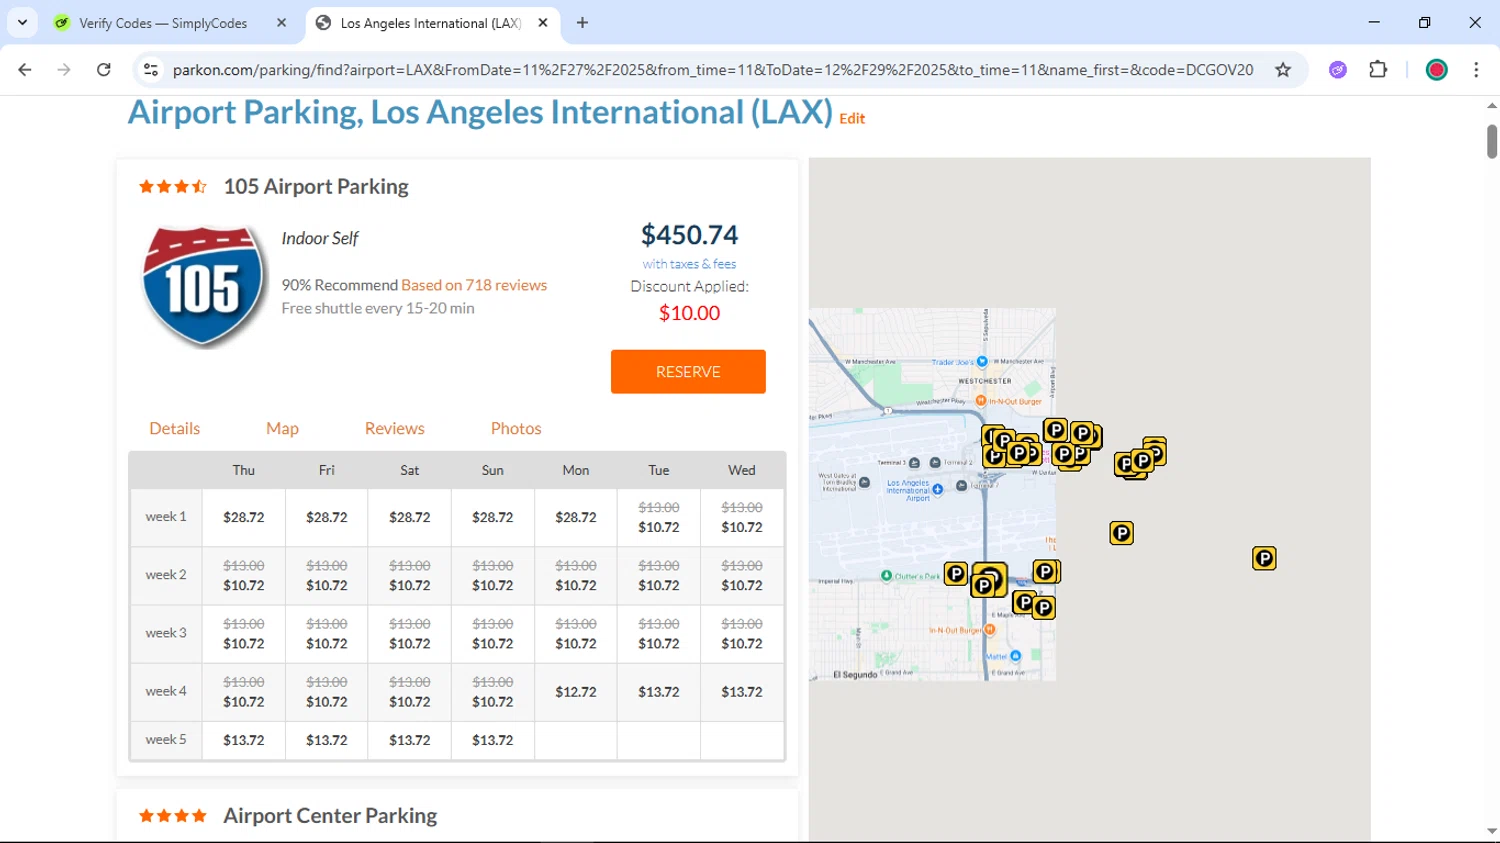Click the $450.74 total price
The height and width of the screenshot is (843, 1500).
tap(690, 235)
